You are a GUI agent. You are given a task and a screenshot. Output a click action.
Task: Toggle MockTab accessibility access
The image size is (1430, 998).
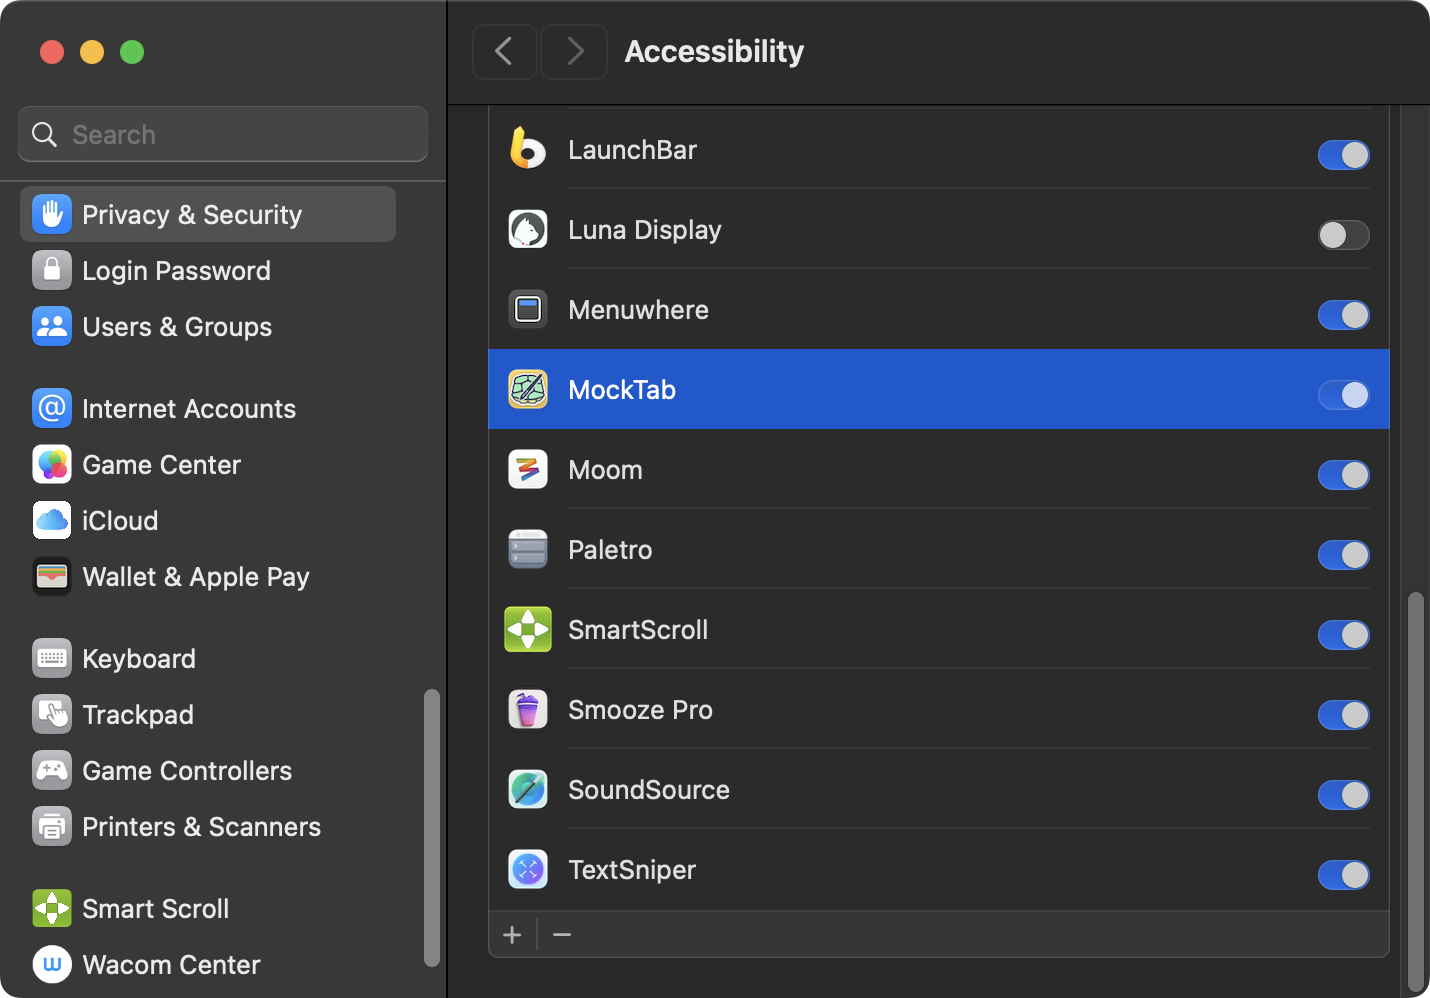1343,395
